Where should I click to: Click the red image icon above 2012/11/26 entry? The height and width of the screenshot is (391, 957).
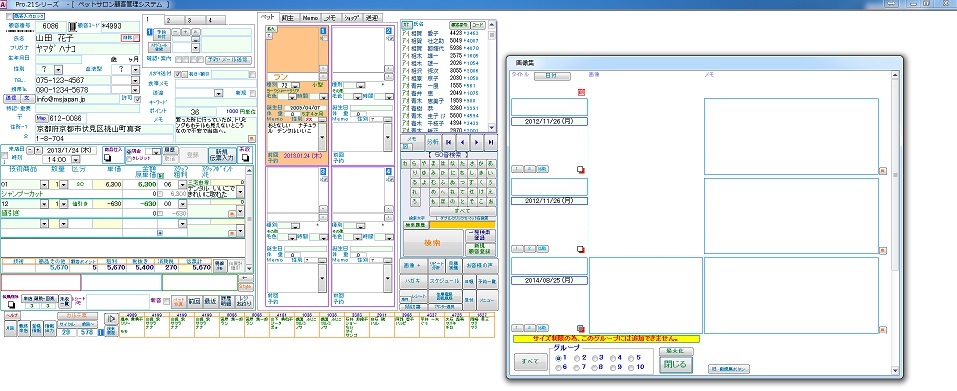point(581,92)
